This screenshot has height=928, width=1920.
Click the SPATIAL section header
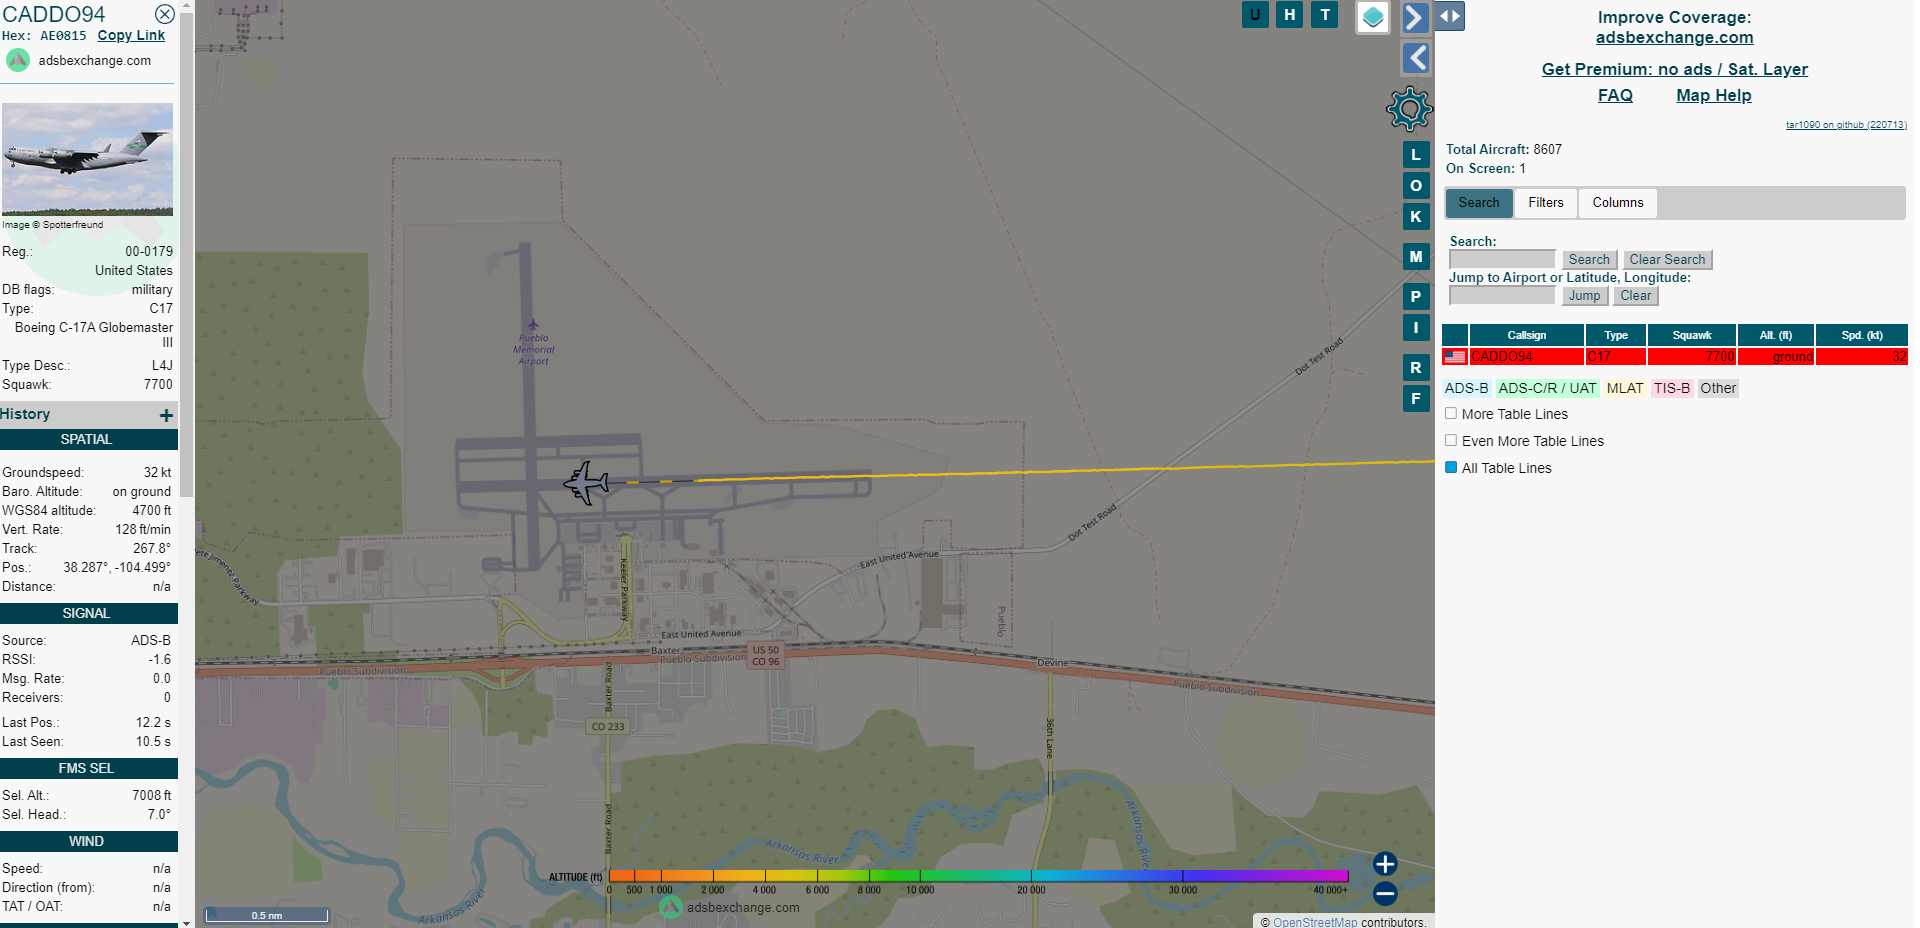pyautogui.click(x=89, y=440)
